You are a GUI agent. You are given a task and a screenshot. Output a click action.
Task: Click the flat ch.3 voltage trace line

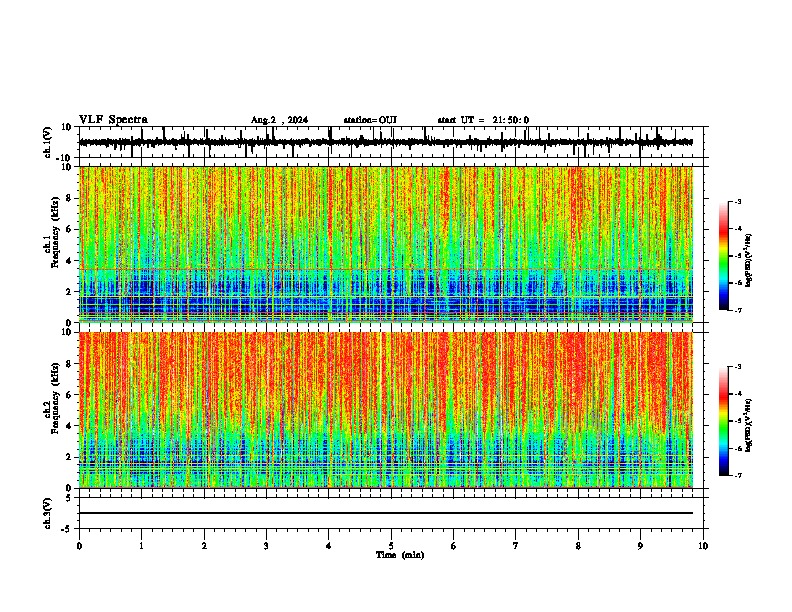click(386, 513)
